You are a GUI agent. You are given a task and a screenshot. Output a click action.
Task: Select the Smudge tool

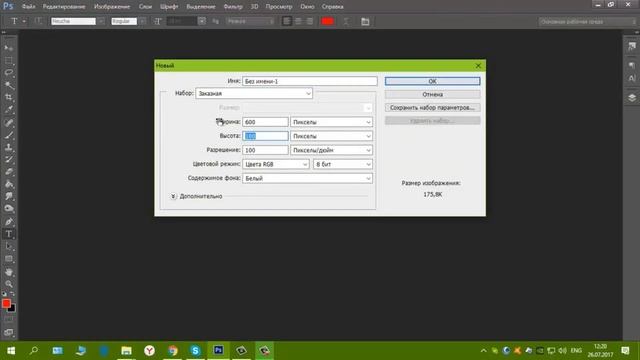coord(9,196)
